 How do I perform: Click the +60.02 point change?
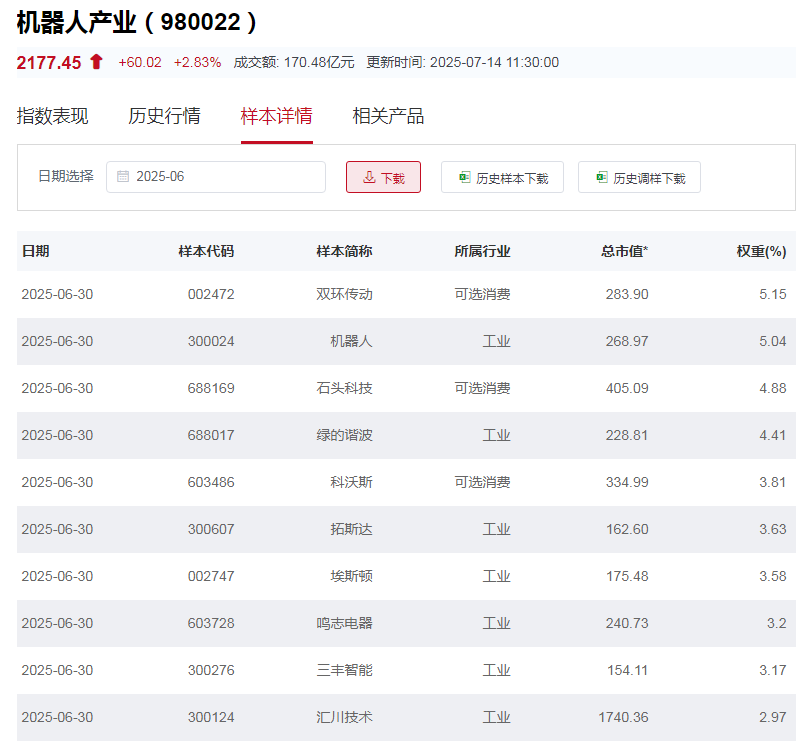click(139, 63)
